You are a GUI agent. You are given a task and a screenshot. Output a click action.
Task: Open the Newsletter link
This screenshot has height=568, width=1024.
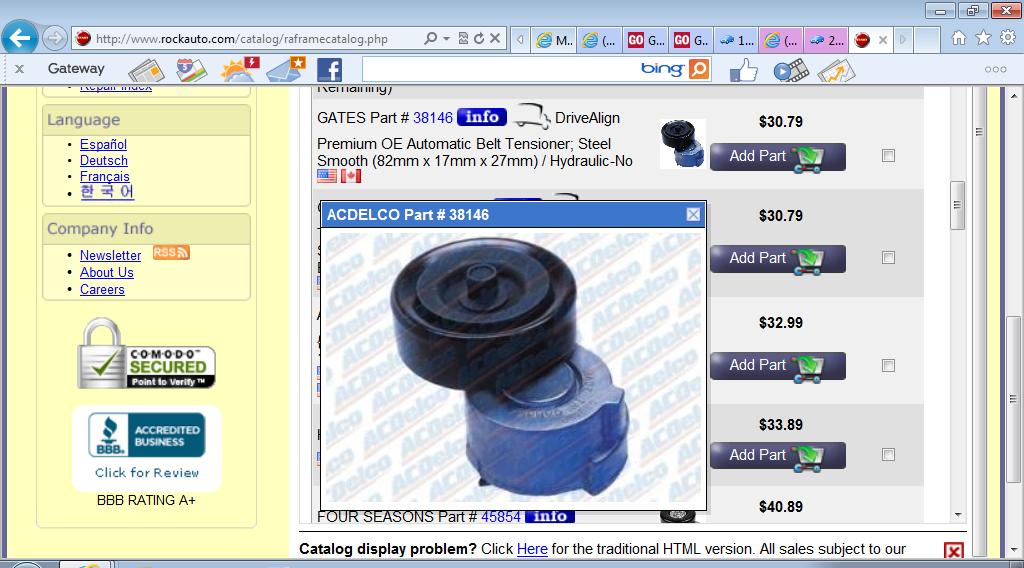tap(110, 255)
